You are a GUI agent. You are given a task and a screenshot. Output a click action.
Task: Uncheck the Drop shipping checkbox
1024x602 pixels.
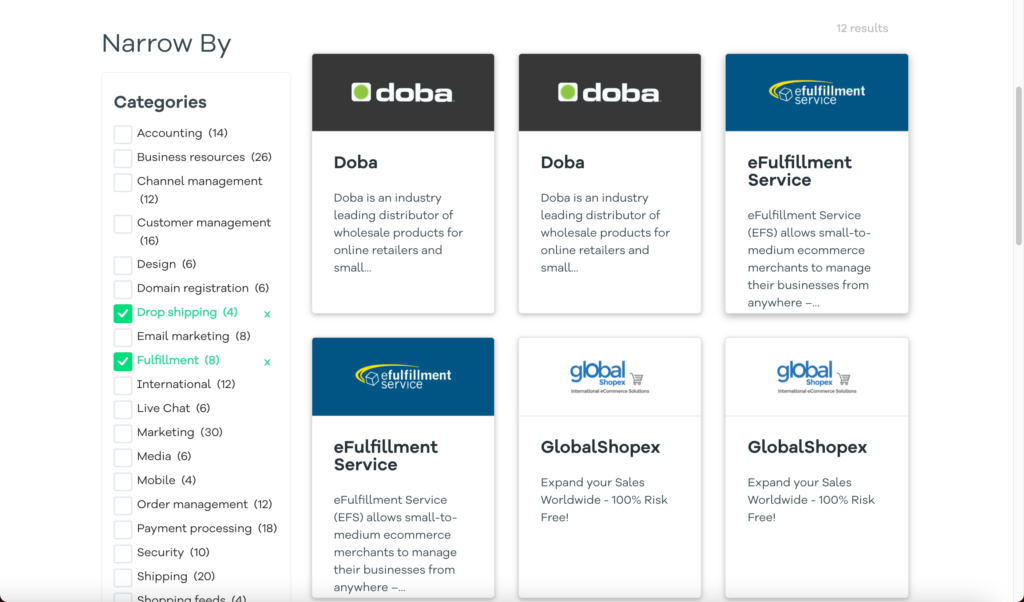123,313
